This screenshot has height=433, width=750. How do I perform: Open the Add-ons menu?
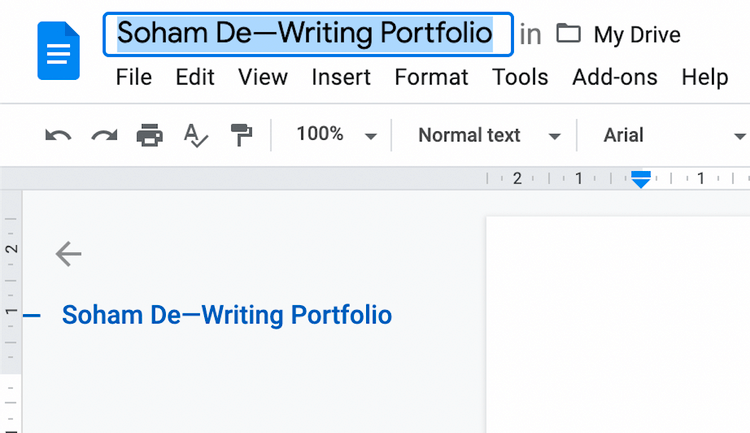[x=615, y=77]
